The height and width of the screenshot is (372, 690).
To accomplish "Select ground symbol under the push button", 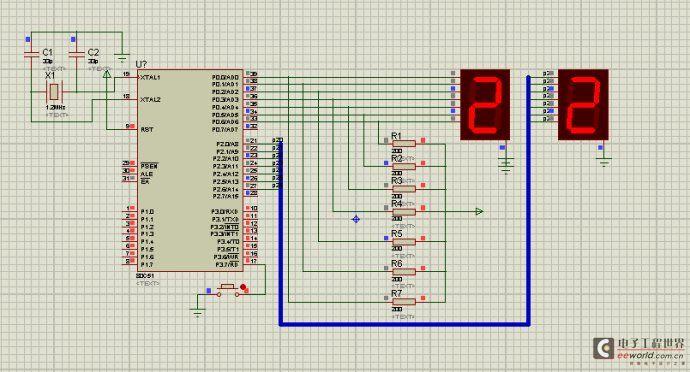I will pos(198,313).
